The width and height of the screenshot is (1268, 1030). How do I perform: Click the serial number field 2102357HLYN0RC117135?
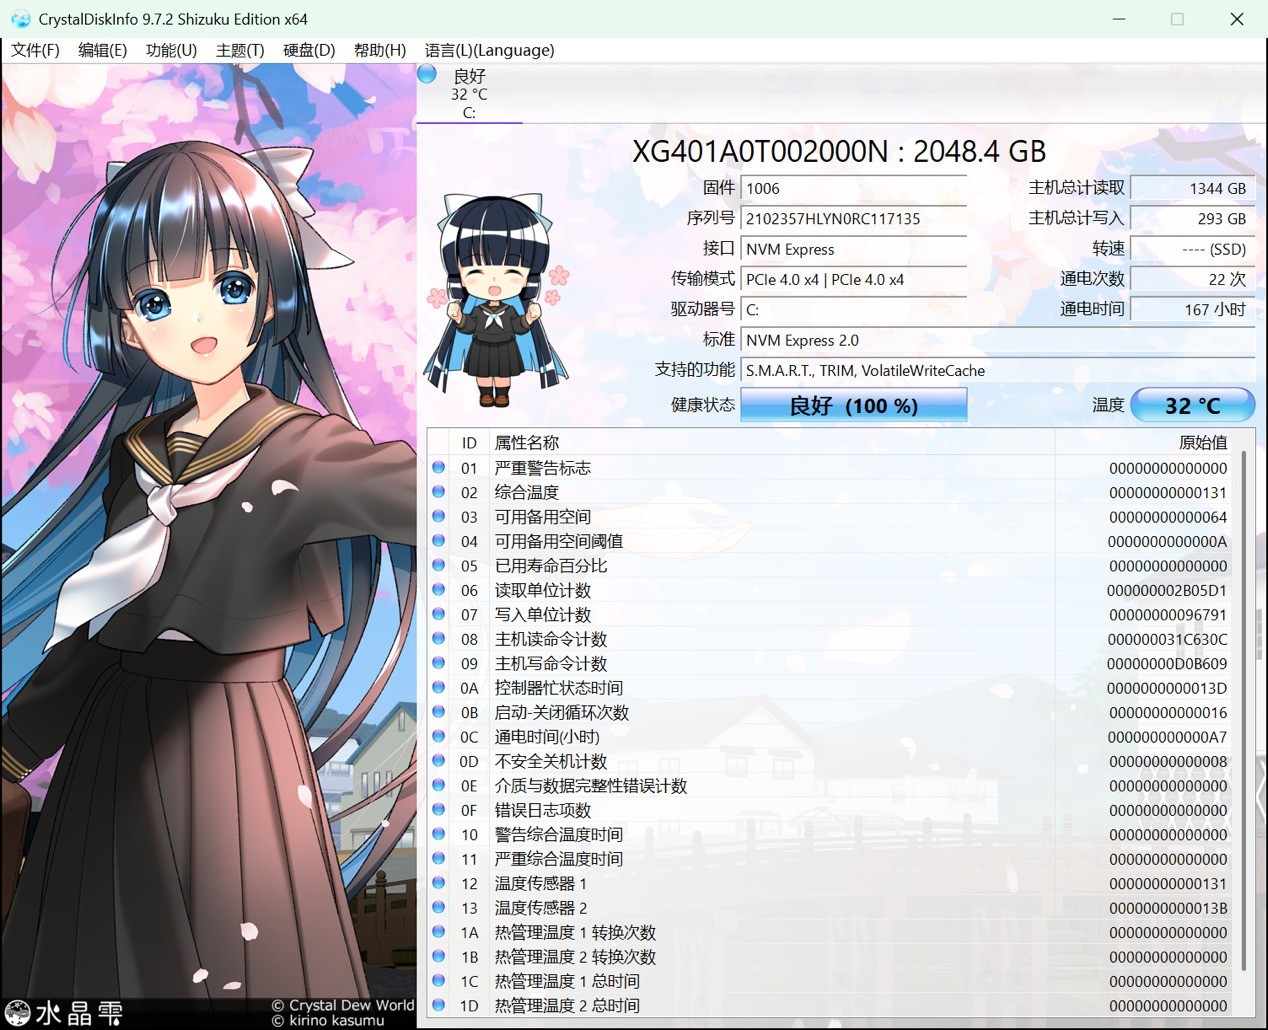853,218
